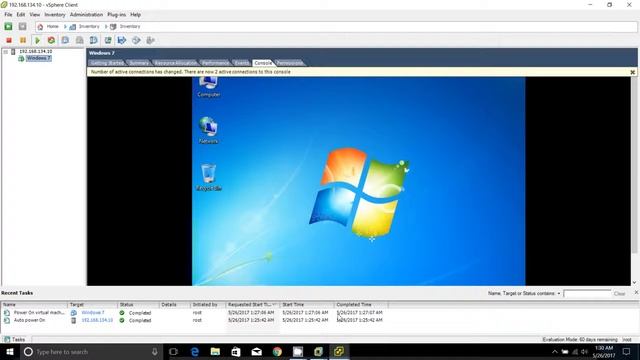The height and width of the screenshot is (360, 640).
Task: Close the Recent Tasks panel
Action: tap(636, 293)
